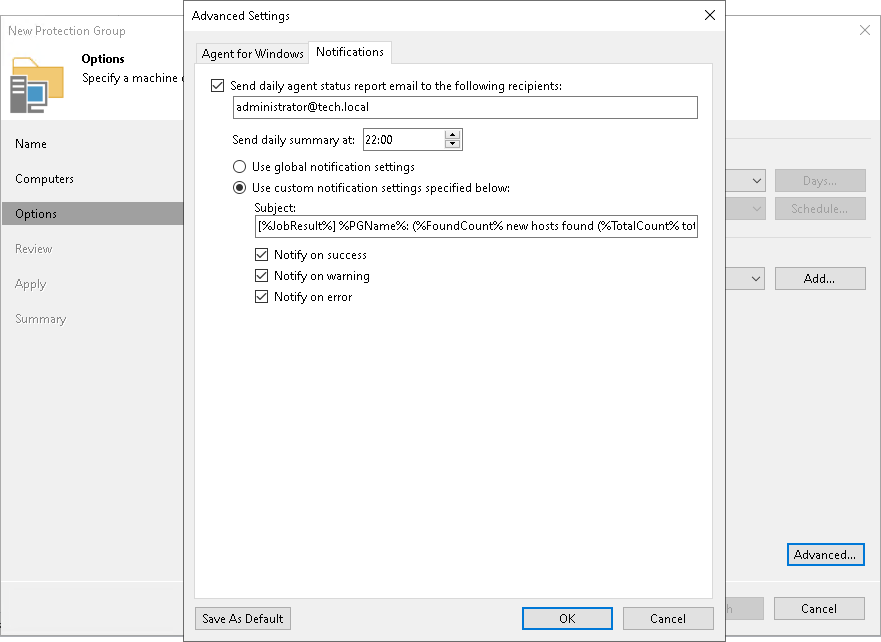Switch to the Agent for Windows tab
The width and height of the screenshot is (881, 642).
[251, 53]
